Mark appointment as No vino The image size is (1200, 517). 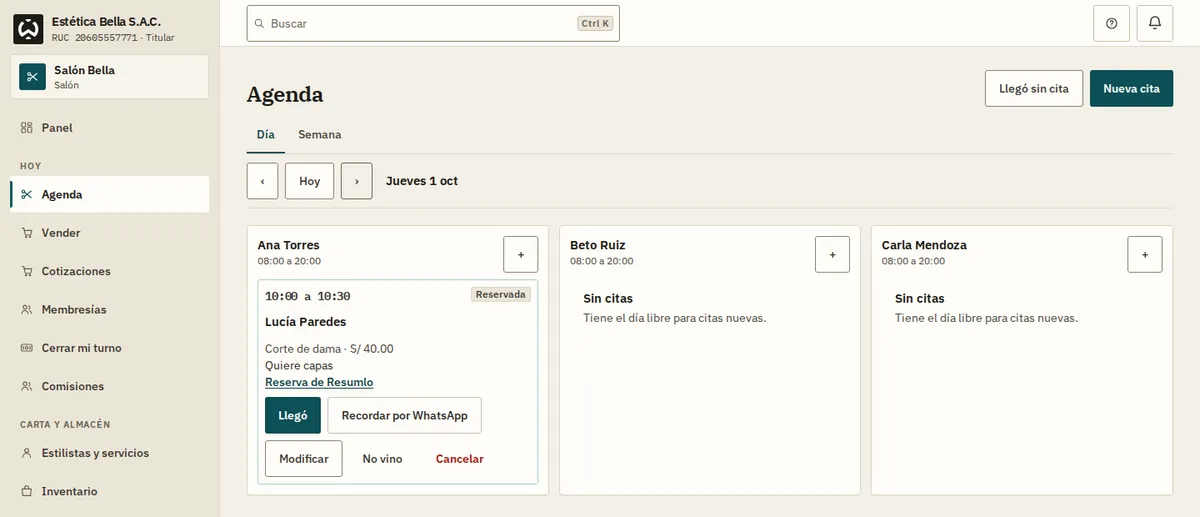(x=382, y=458)
